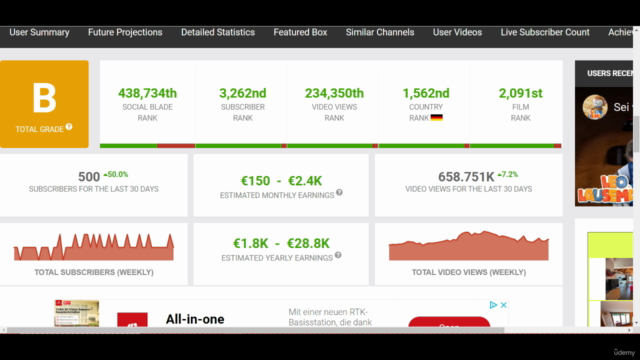Open the User Videos tab
The width and height of the screenshot is (640, 360).
pos(457,32)
